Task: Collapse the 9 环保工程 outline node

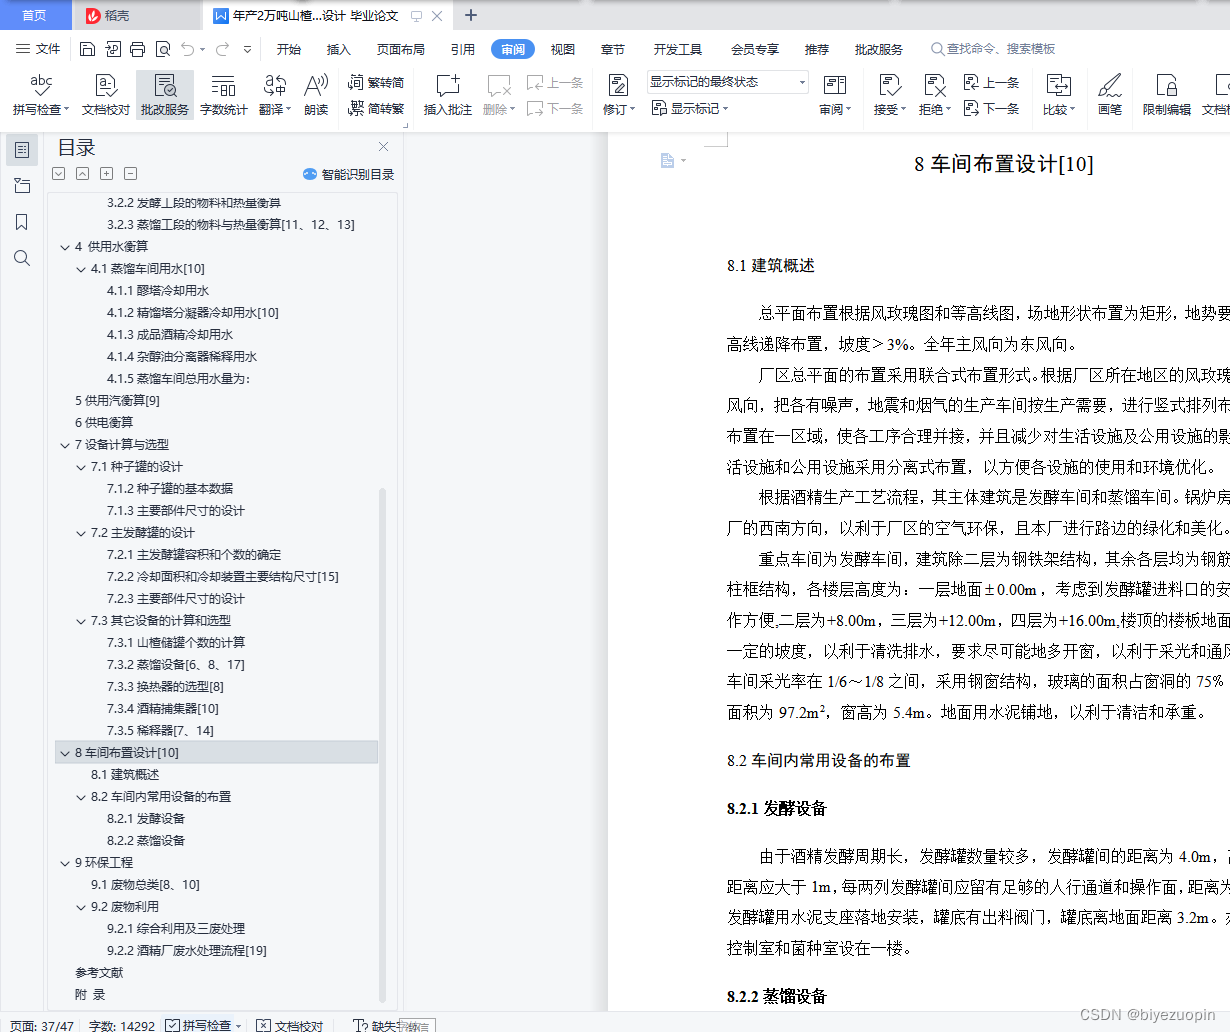Action: pyautogui.click(x=65, y=863)
